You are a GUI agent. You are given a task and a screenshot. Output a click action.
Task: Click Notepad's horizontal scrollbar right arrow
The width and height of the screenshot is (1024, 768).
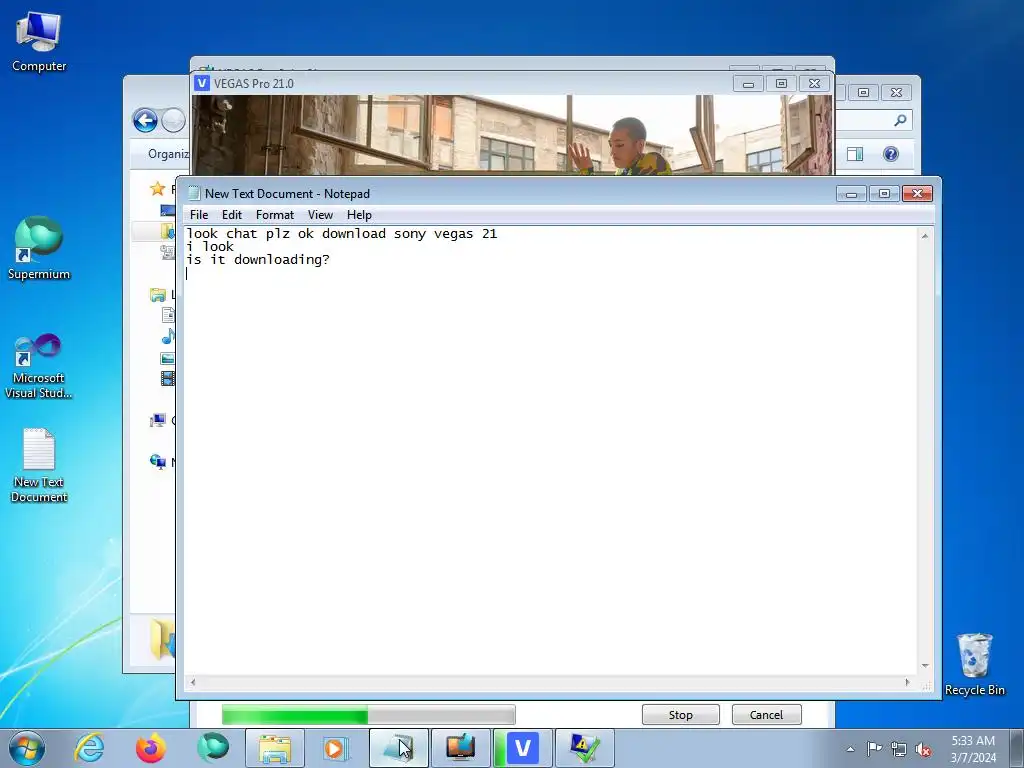pos(908,682)
